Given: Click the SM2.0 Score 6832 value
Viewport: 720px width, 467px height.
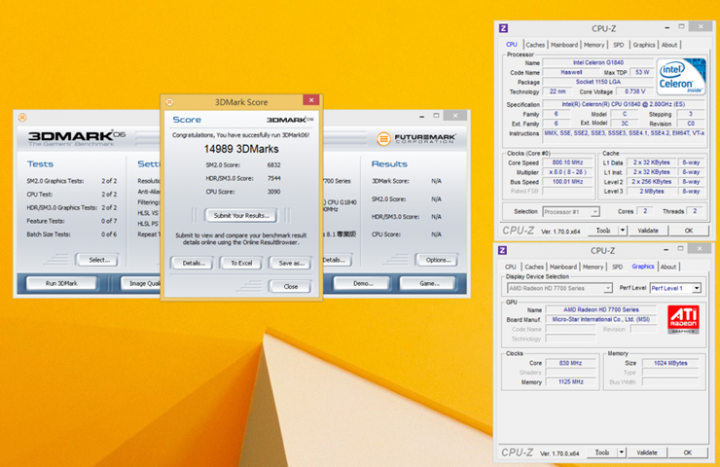Looking at the screenshot, I should [x=274, y=165].
